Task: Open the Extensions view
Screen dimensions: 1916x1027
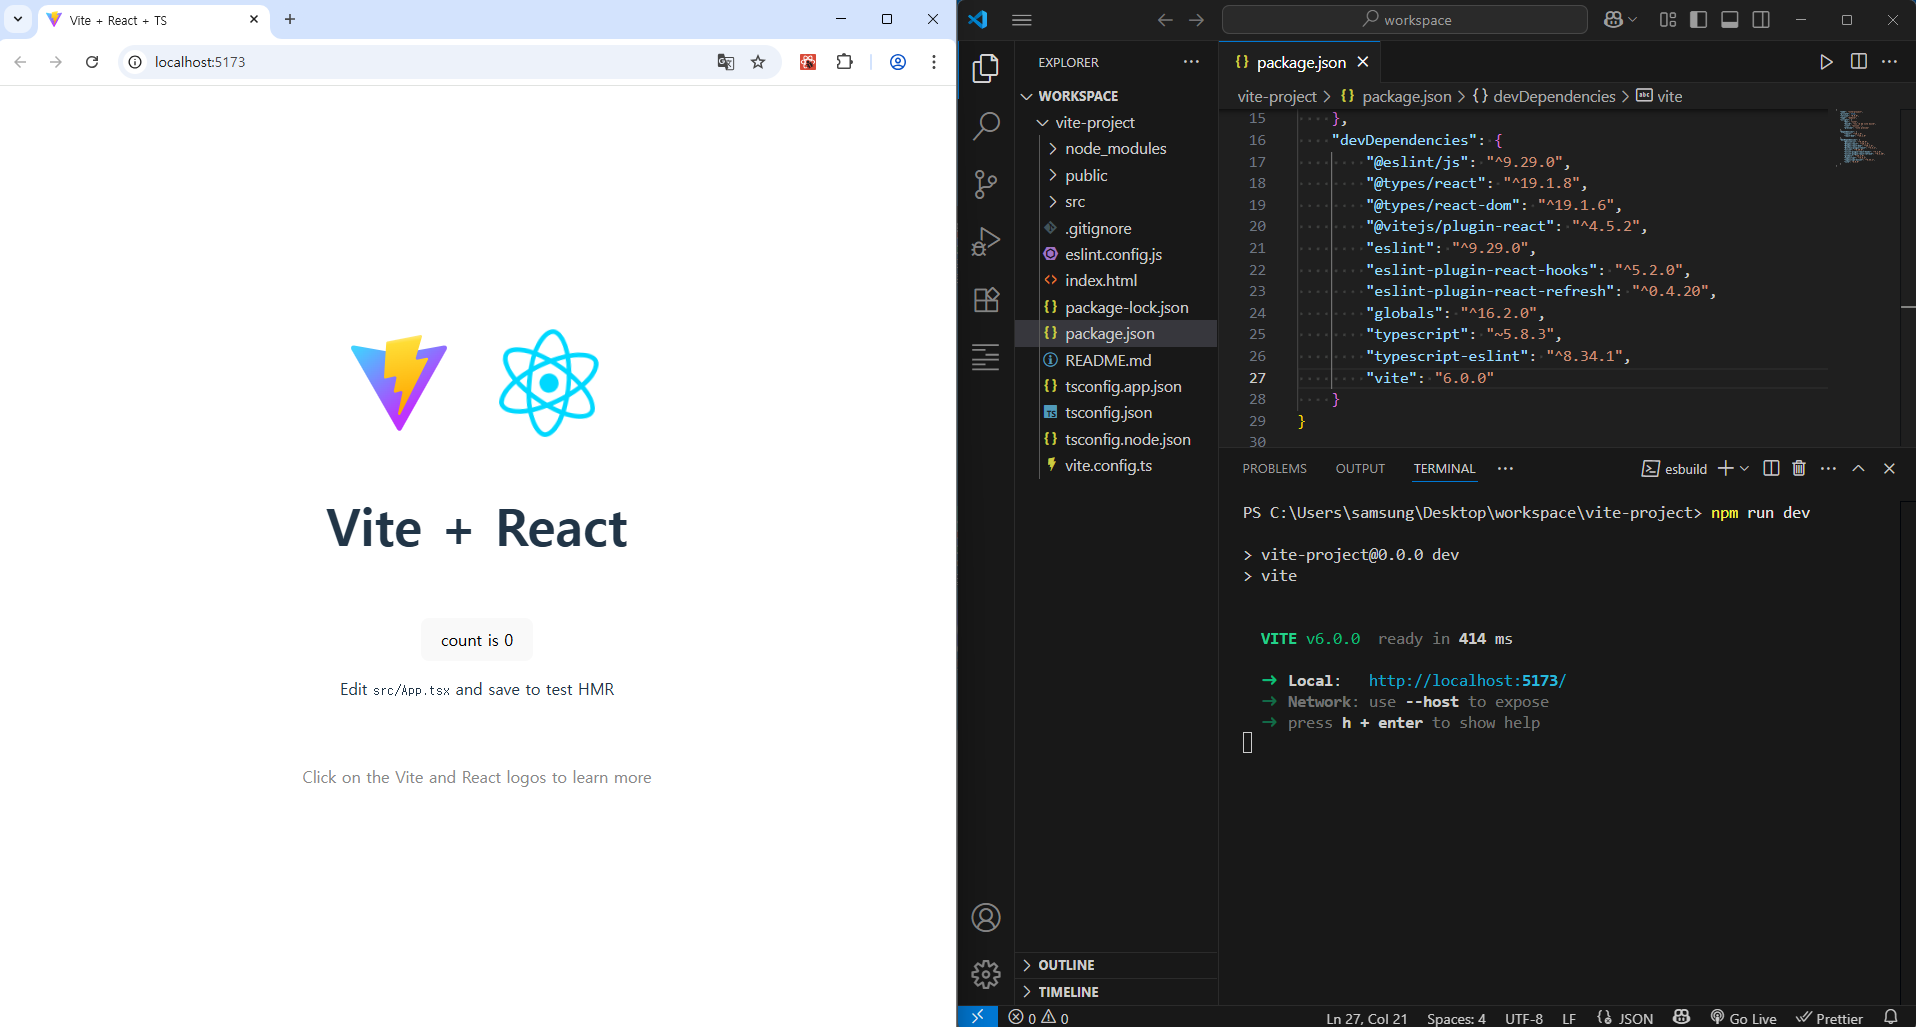Action: tap(986, 300)
